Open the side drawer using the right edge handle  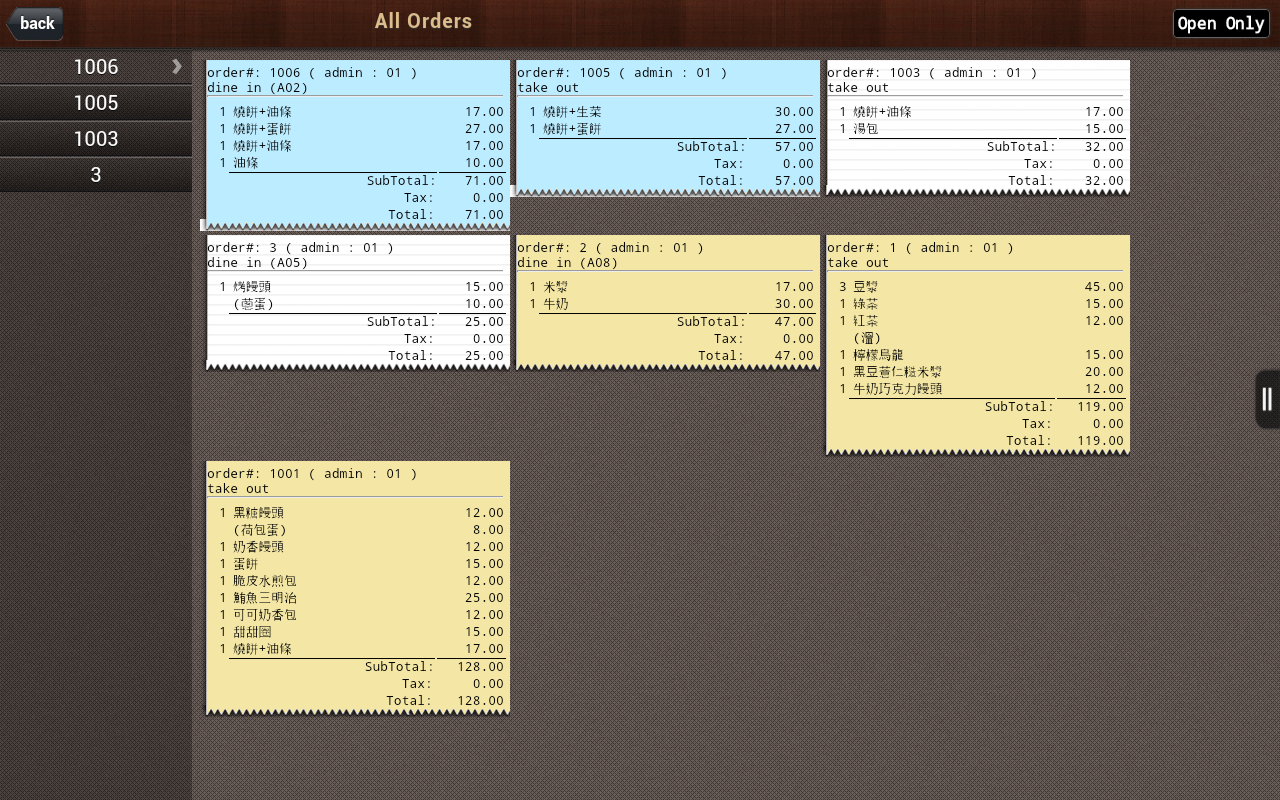pos(1266,399)
